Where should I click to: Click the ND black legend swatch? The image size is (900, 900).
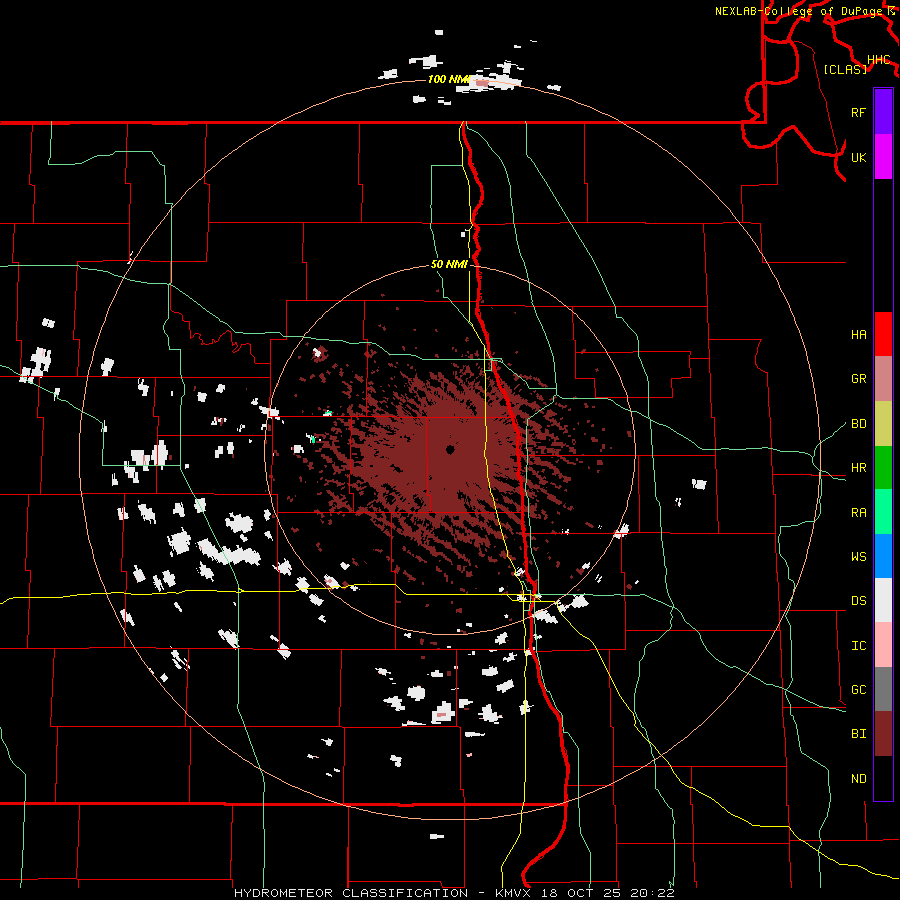(x=883, y=778)
